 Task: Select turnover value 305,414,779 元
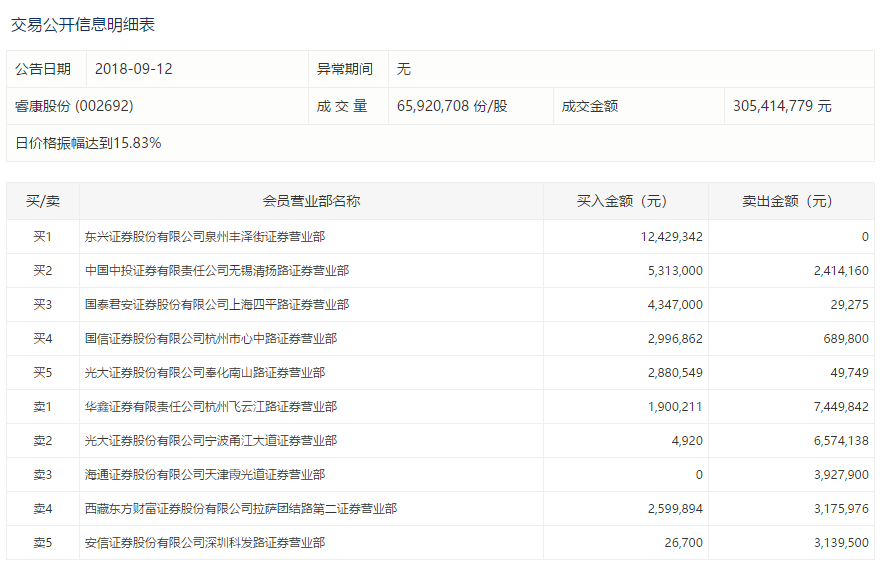pos(782,106)
